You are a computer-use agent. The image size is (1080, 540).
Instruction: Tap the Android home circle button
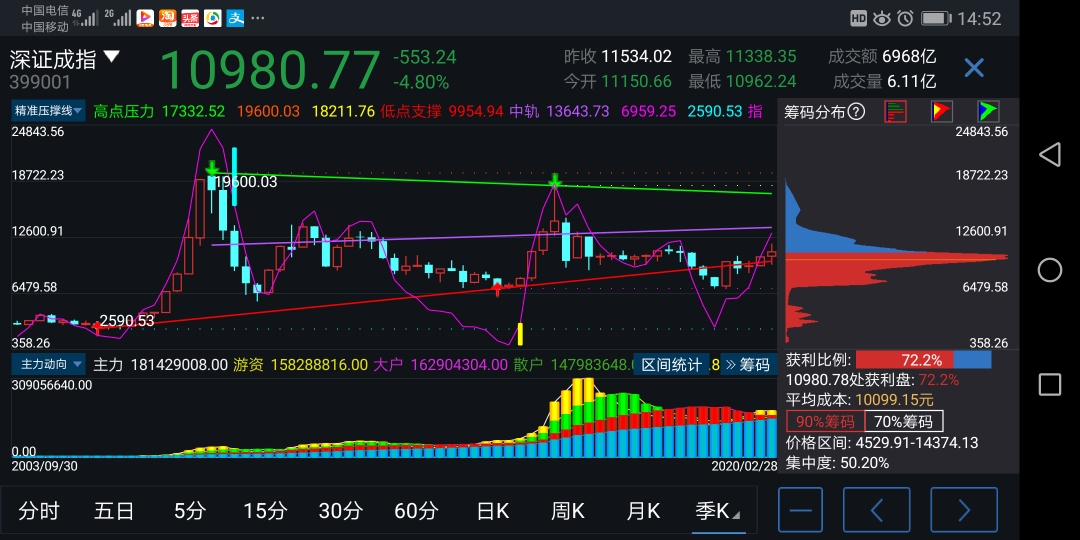1050,270
